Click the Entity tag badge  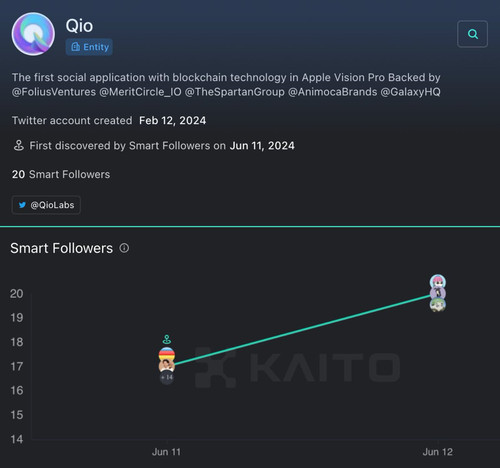pos(89,47)
